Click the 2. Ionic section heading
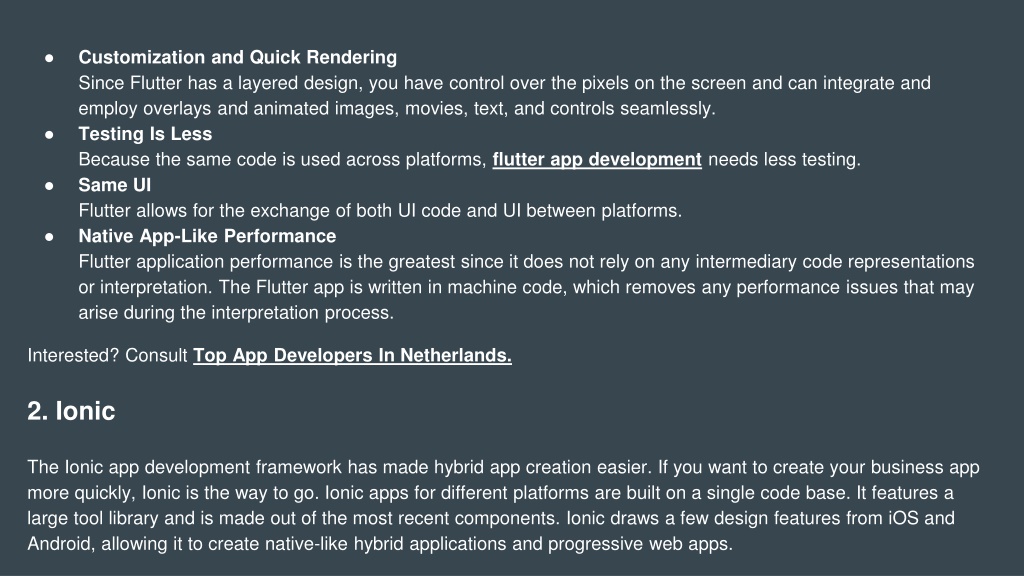Screen dimensions: 1024x576 (x=71, y=411)
